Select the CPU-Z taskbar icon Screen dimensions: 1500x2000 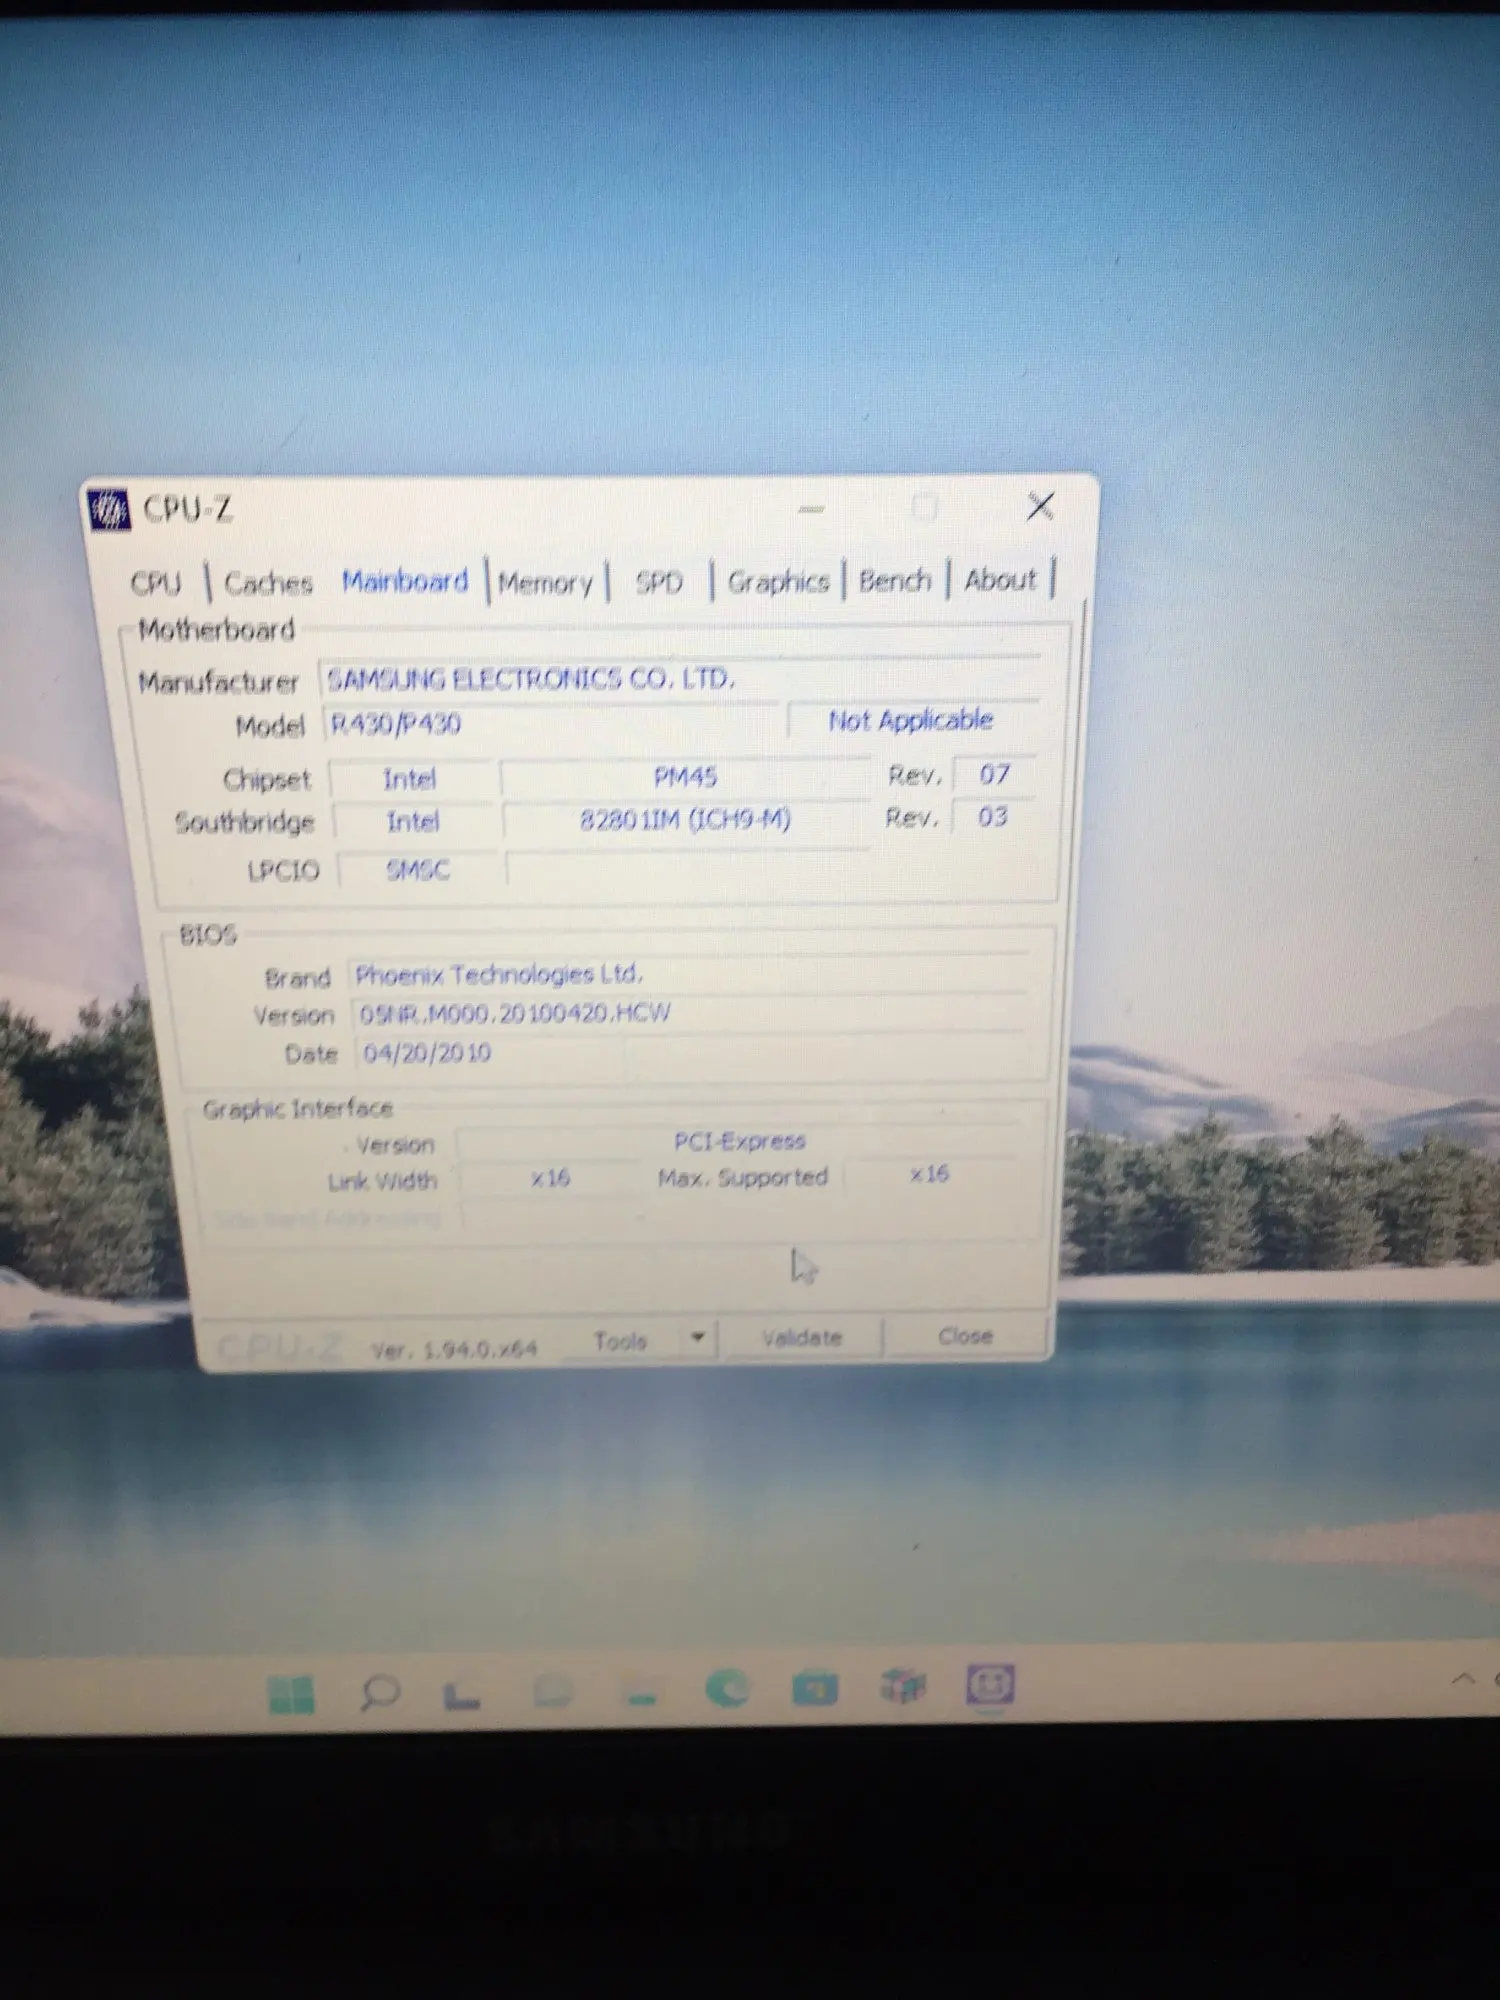pos(990,1685)
